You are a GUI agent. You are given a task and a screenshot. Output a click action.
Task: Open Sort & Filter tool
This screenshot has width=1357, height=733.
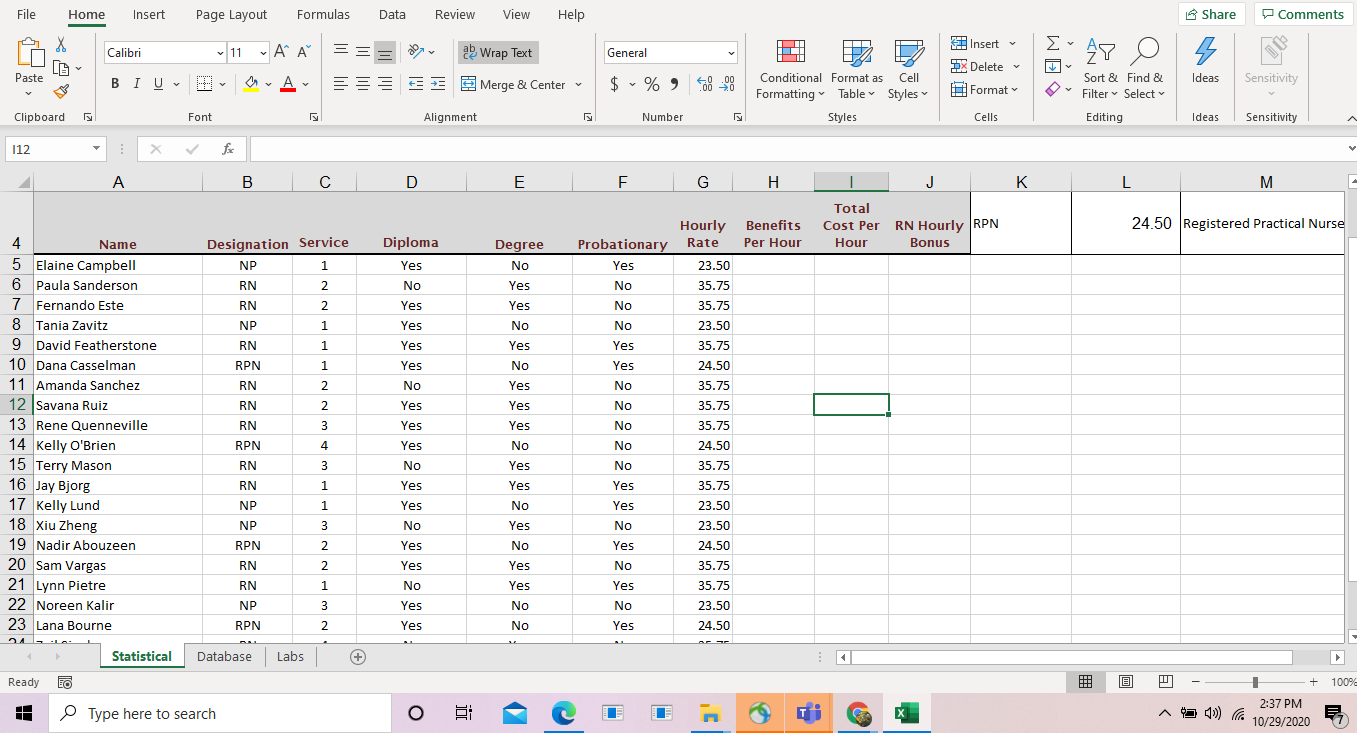(x=1100, y=70)
